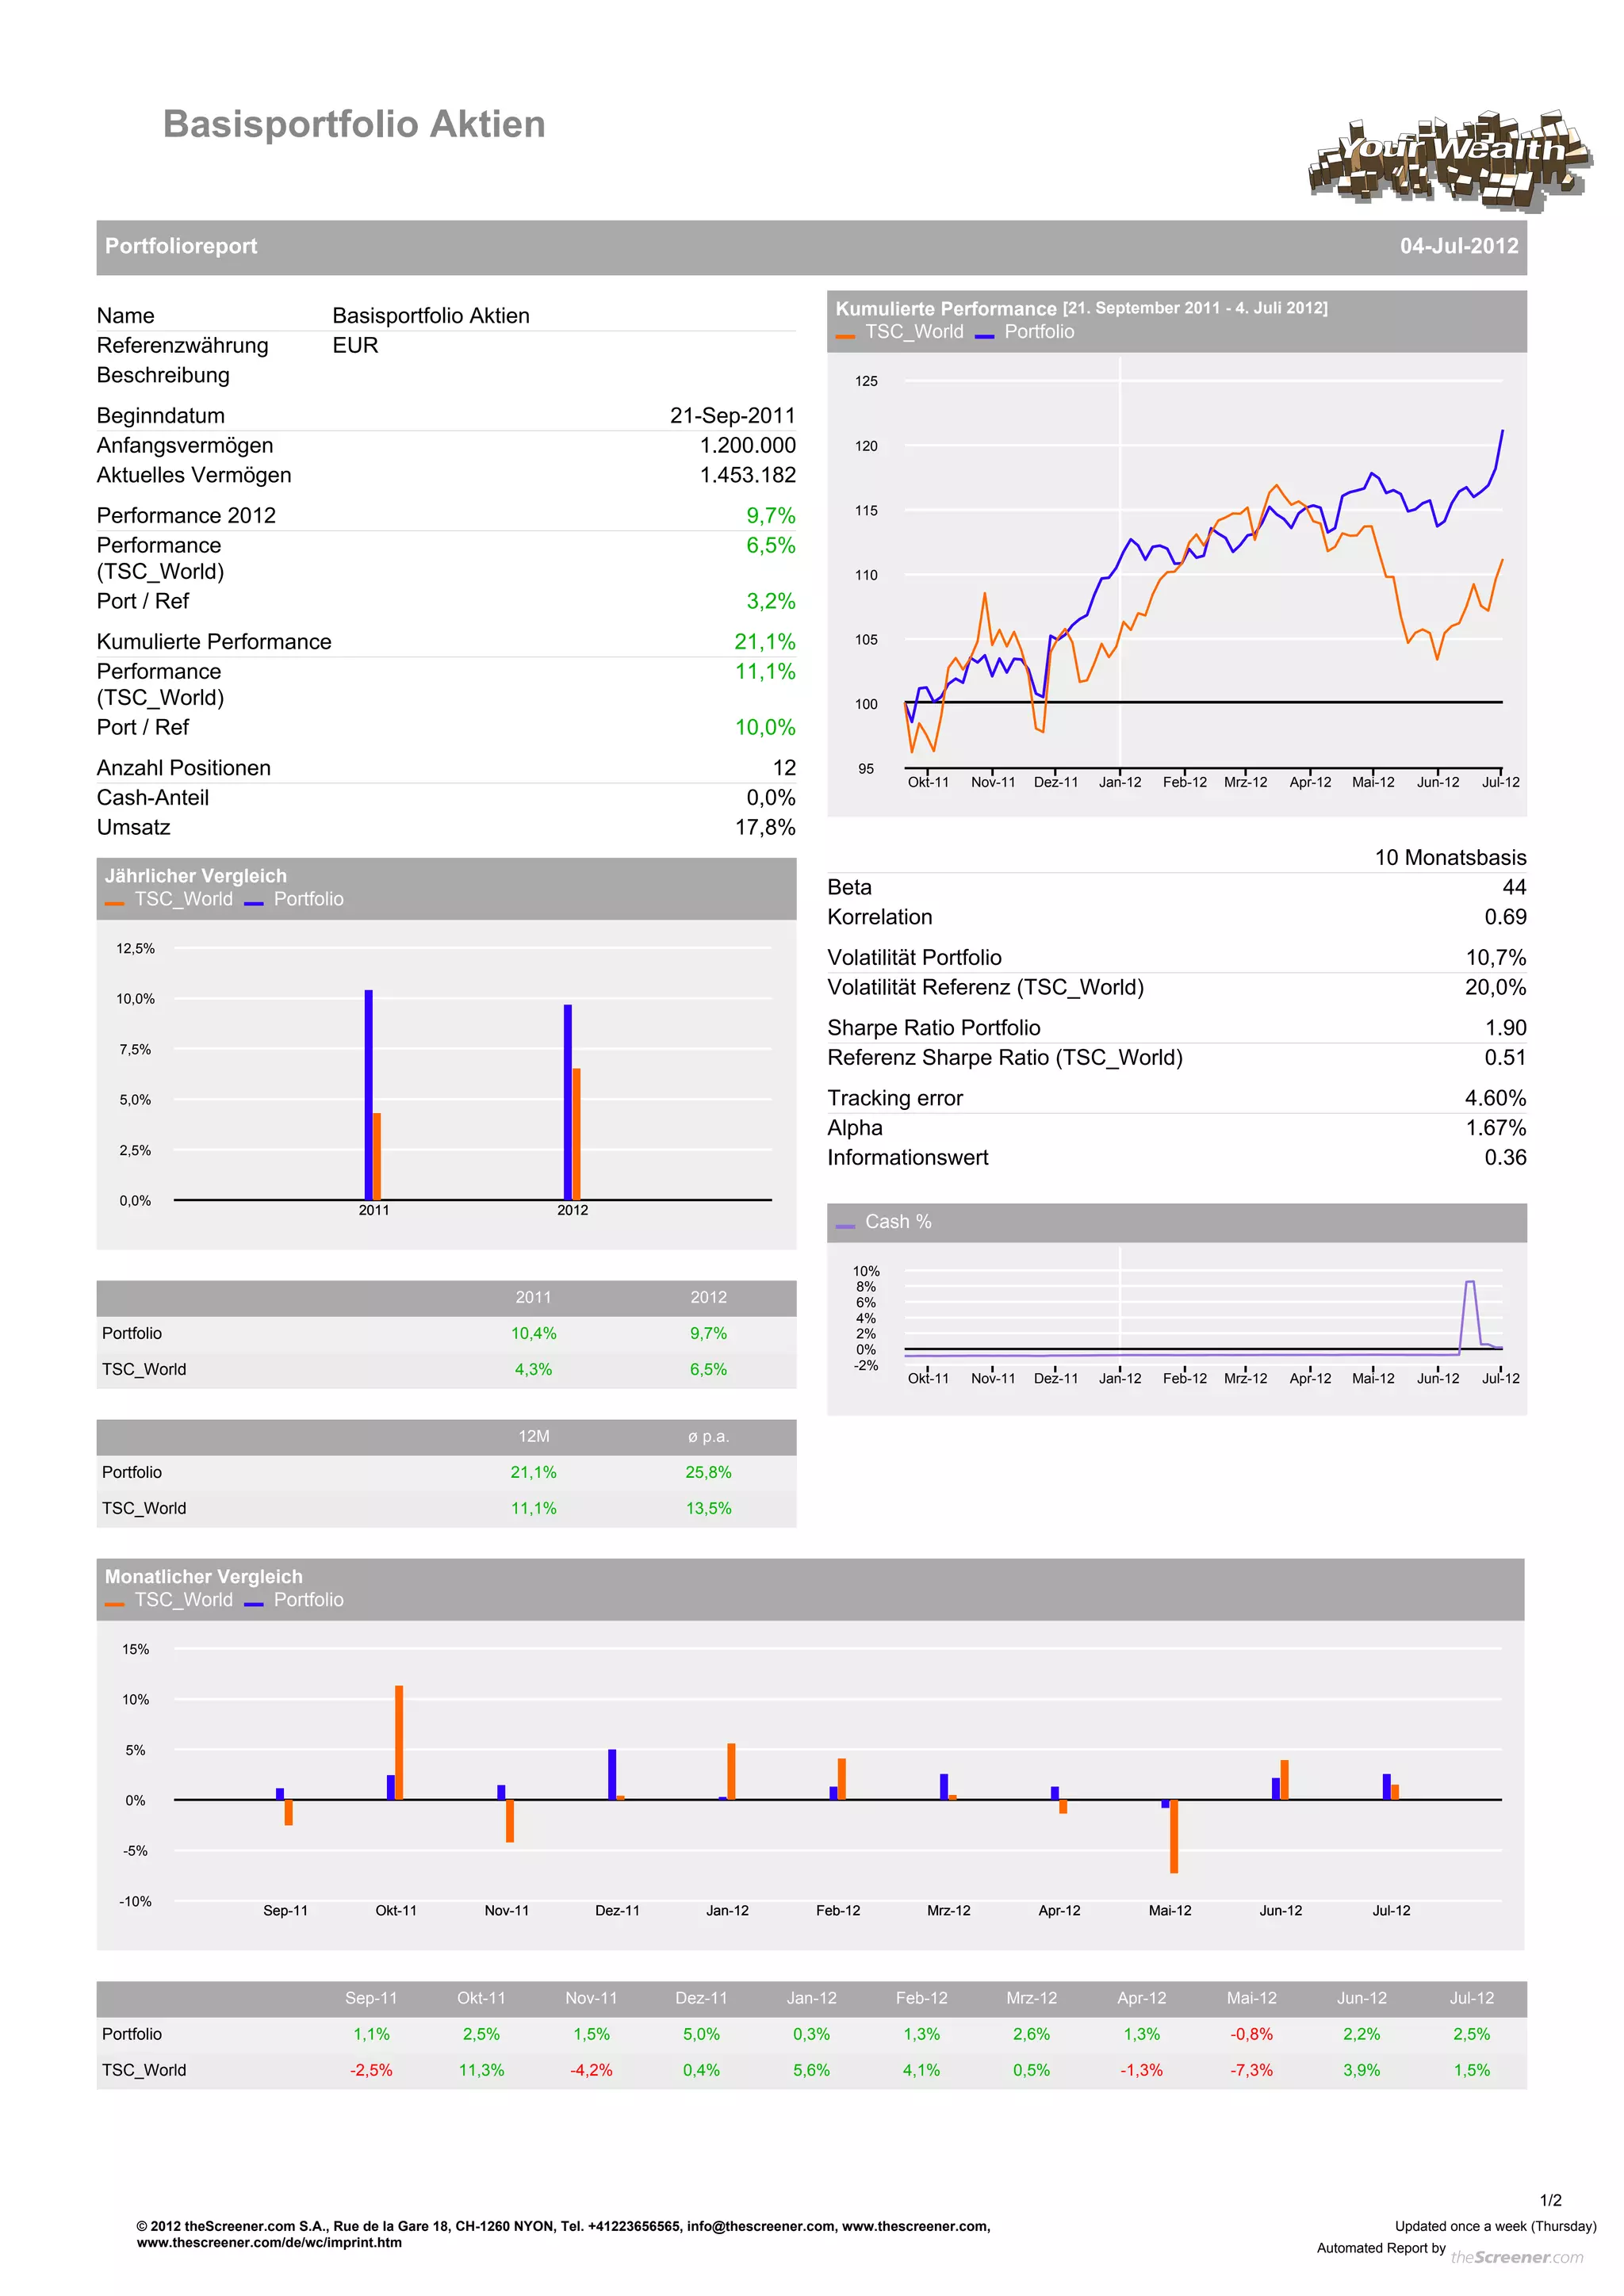Image resolution: width=1624 pixels, height=2296 pixels.
Task: Click Sharpe Ratio Portfolio value 1.90
Action: click(1505, 1028)
